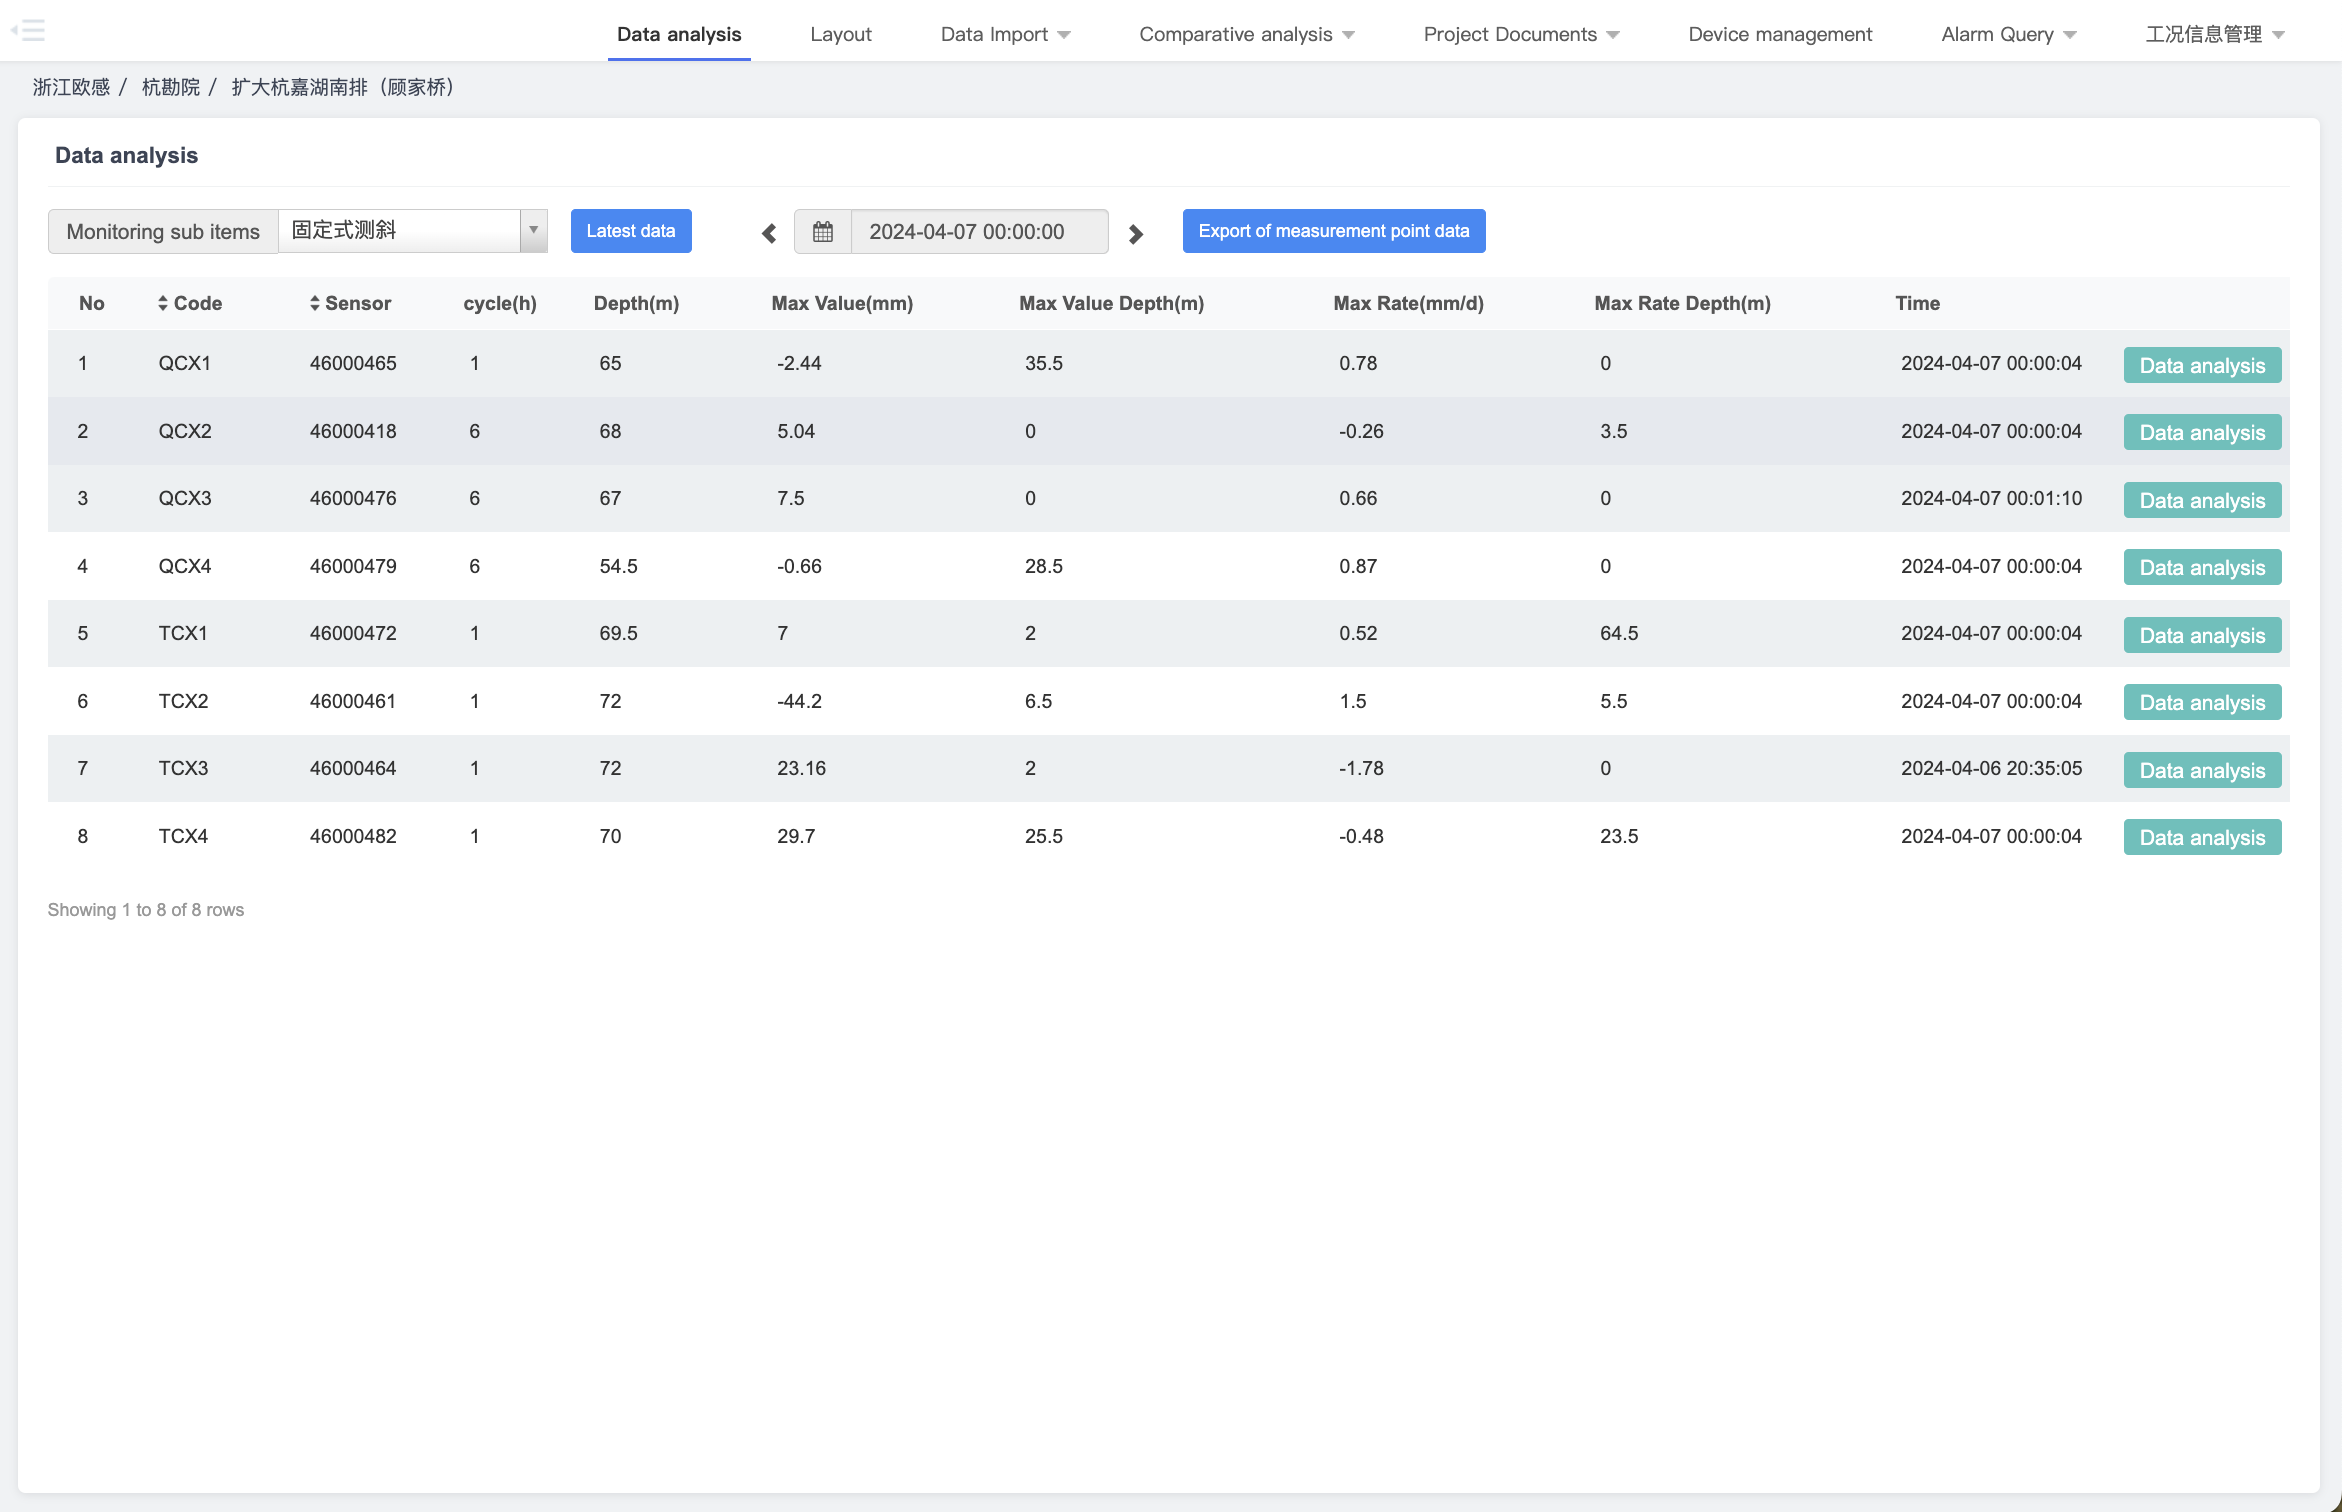Click the TCX2 max value -44.2

(799, 701)
